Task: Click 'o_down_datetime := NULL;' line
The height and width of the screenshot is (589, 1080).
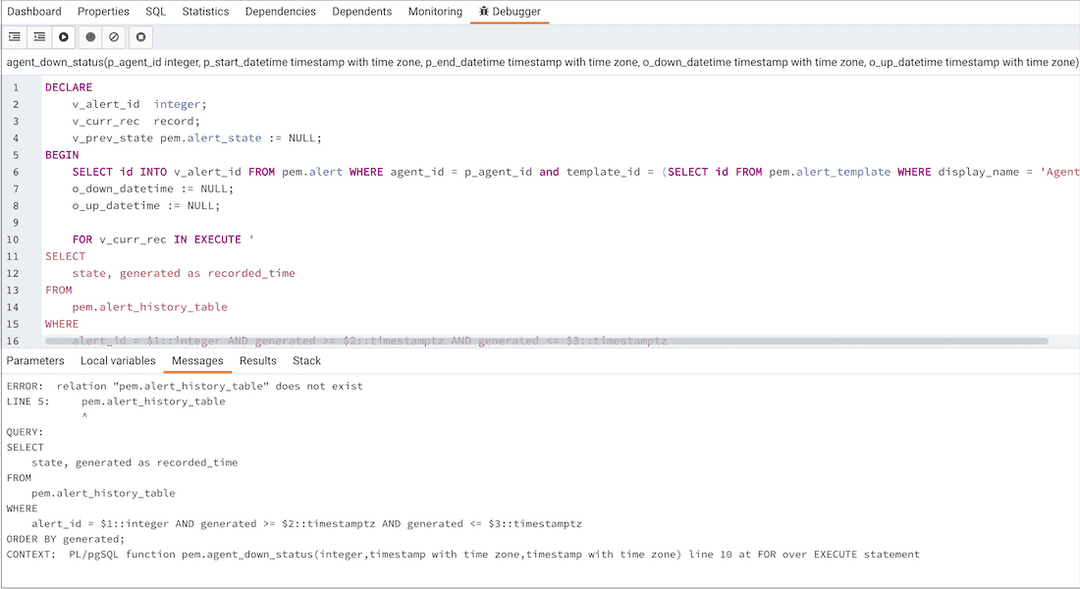Action: (153, 189)
